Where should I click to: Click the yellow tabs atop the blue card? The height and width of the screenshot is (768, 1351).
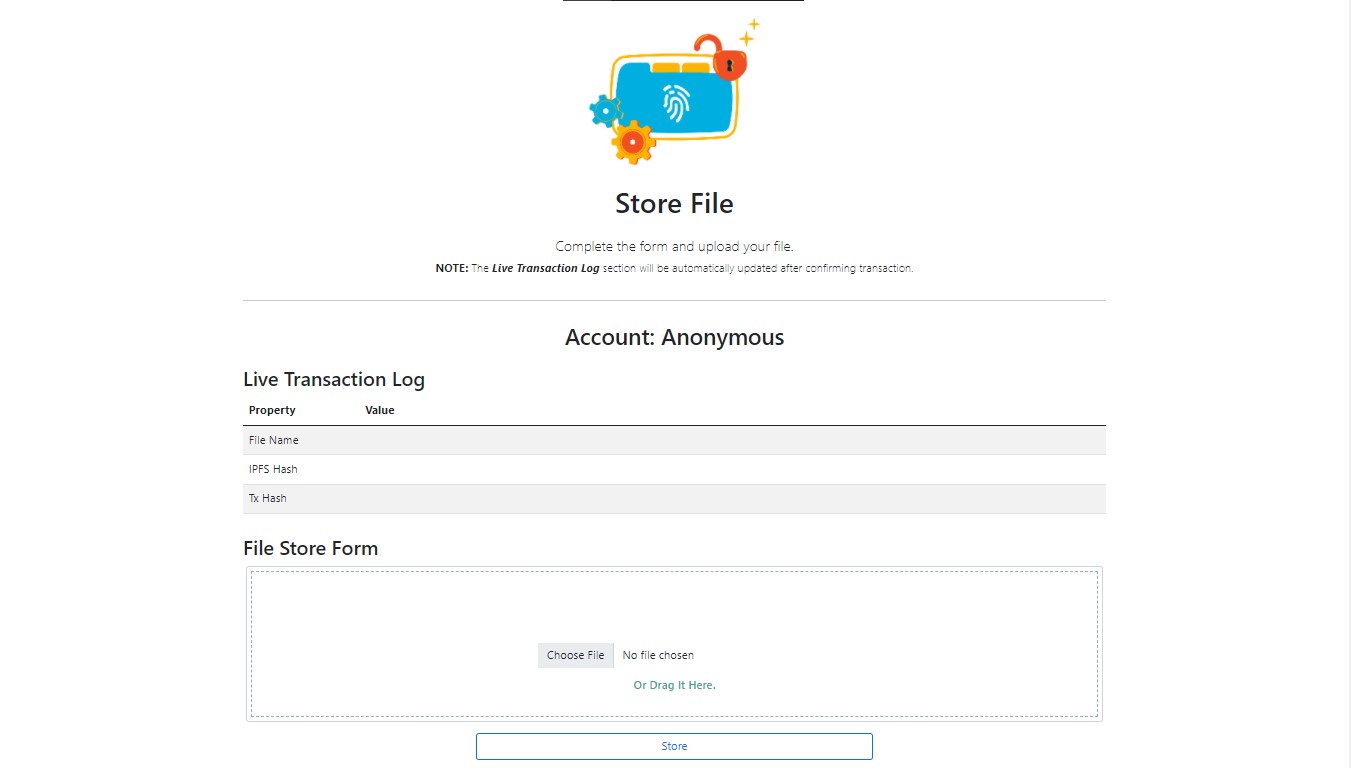[x=681, y=68]
